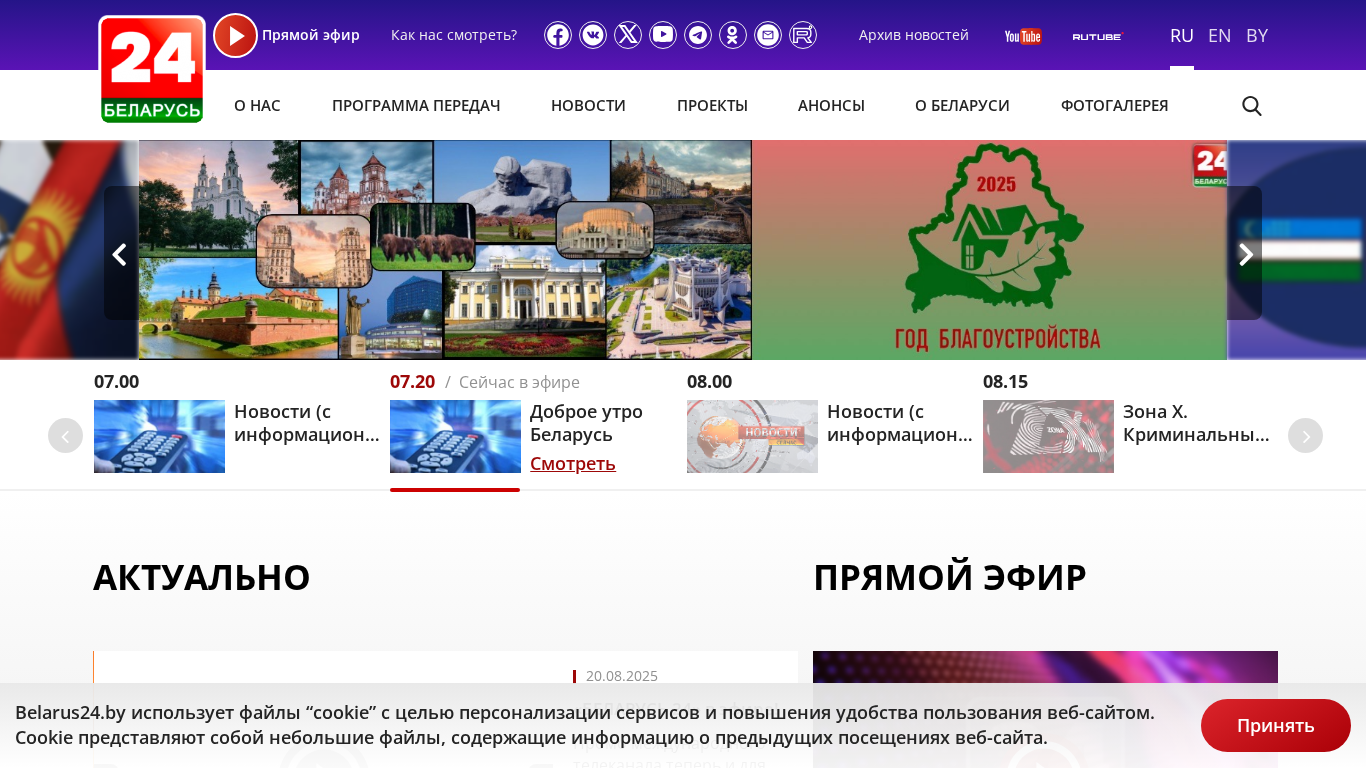Screen dimensions: 1366x768
Task: Click the 08.15 time label
Action: pyautogui.click(x=1006, y=382)
